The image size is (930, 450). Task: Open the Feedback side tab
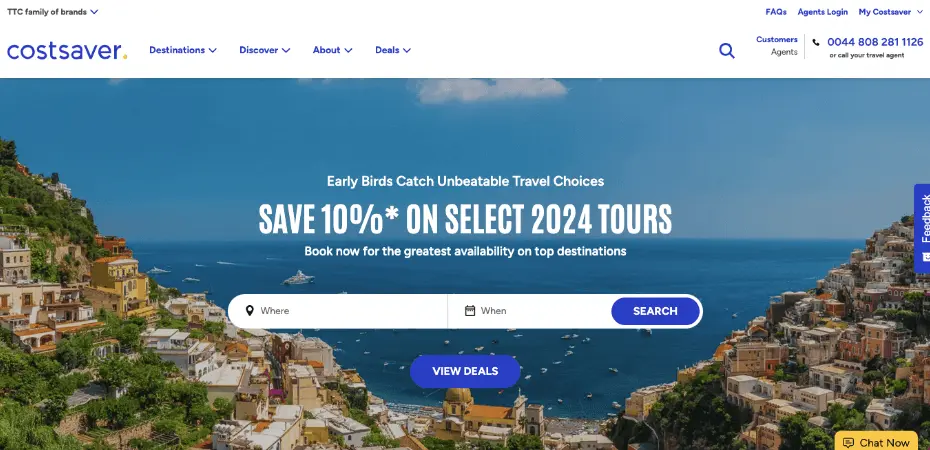(922, 228)
